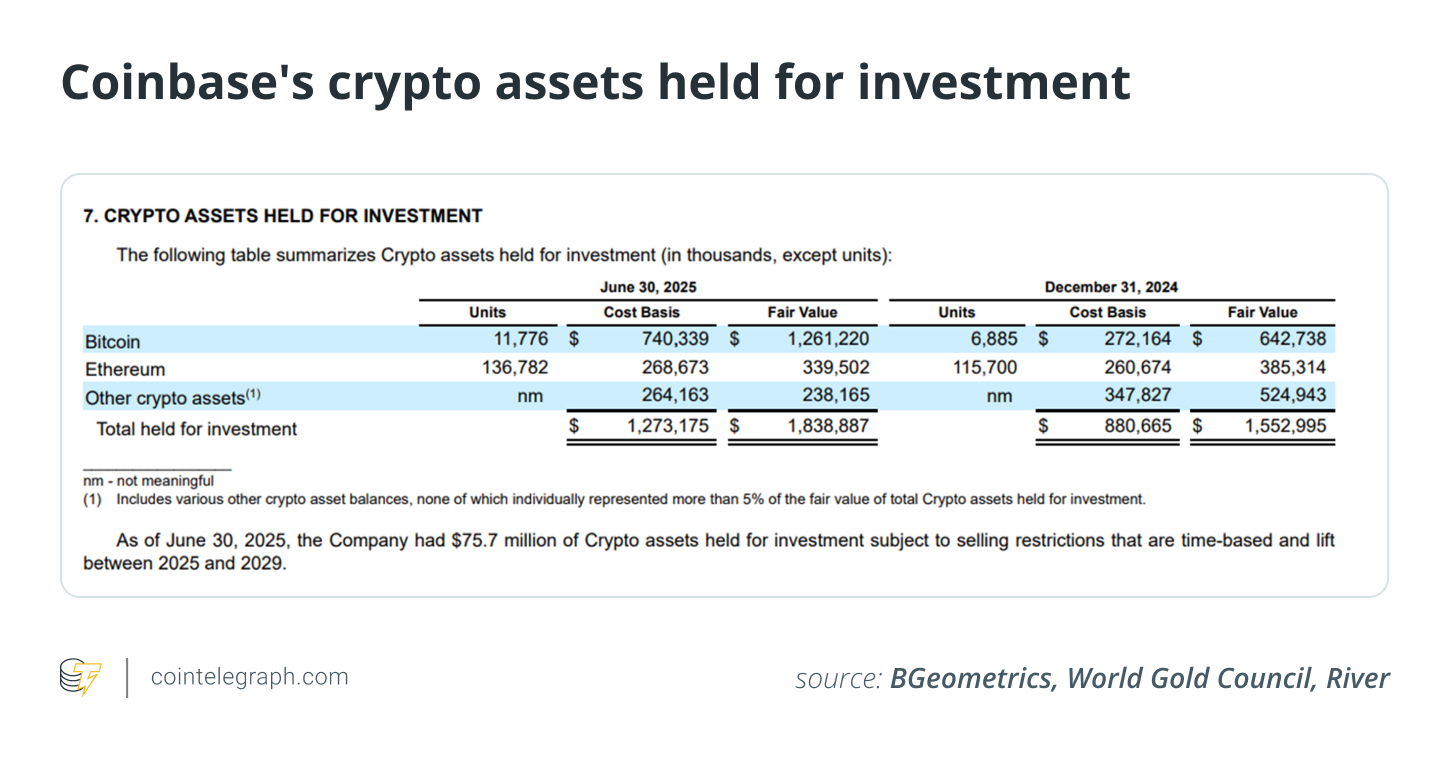Click the source text BGeometrics, World Gold Council, River
The height and width of the screenshot is (758, 1450).
(x=1138, y=679)
